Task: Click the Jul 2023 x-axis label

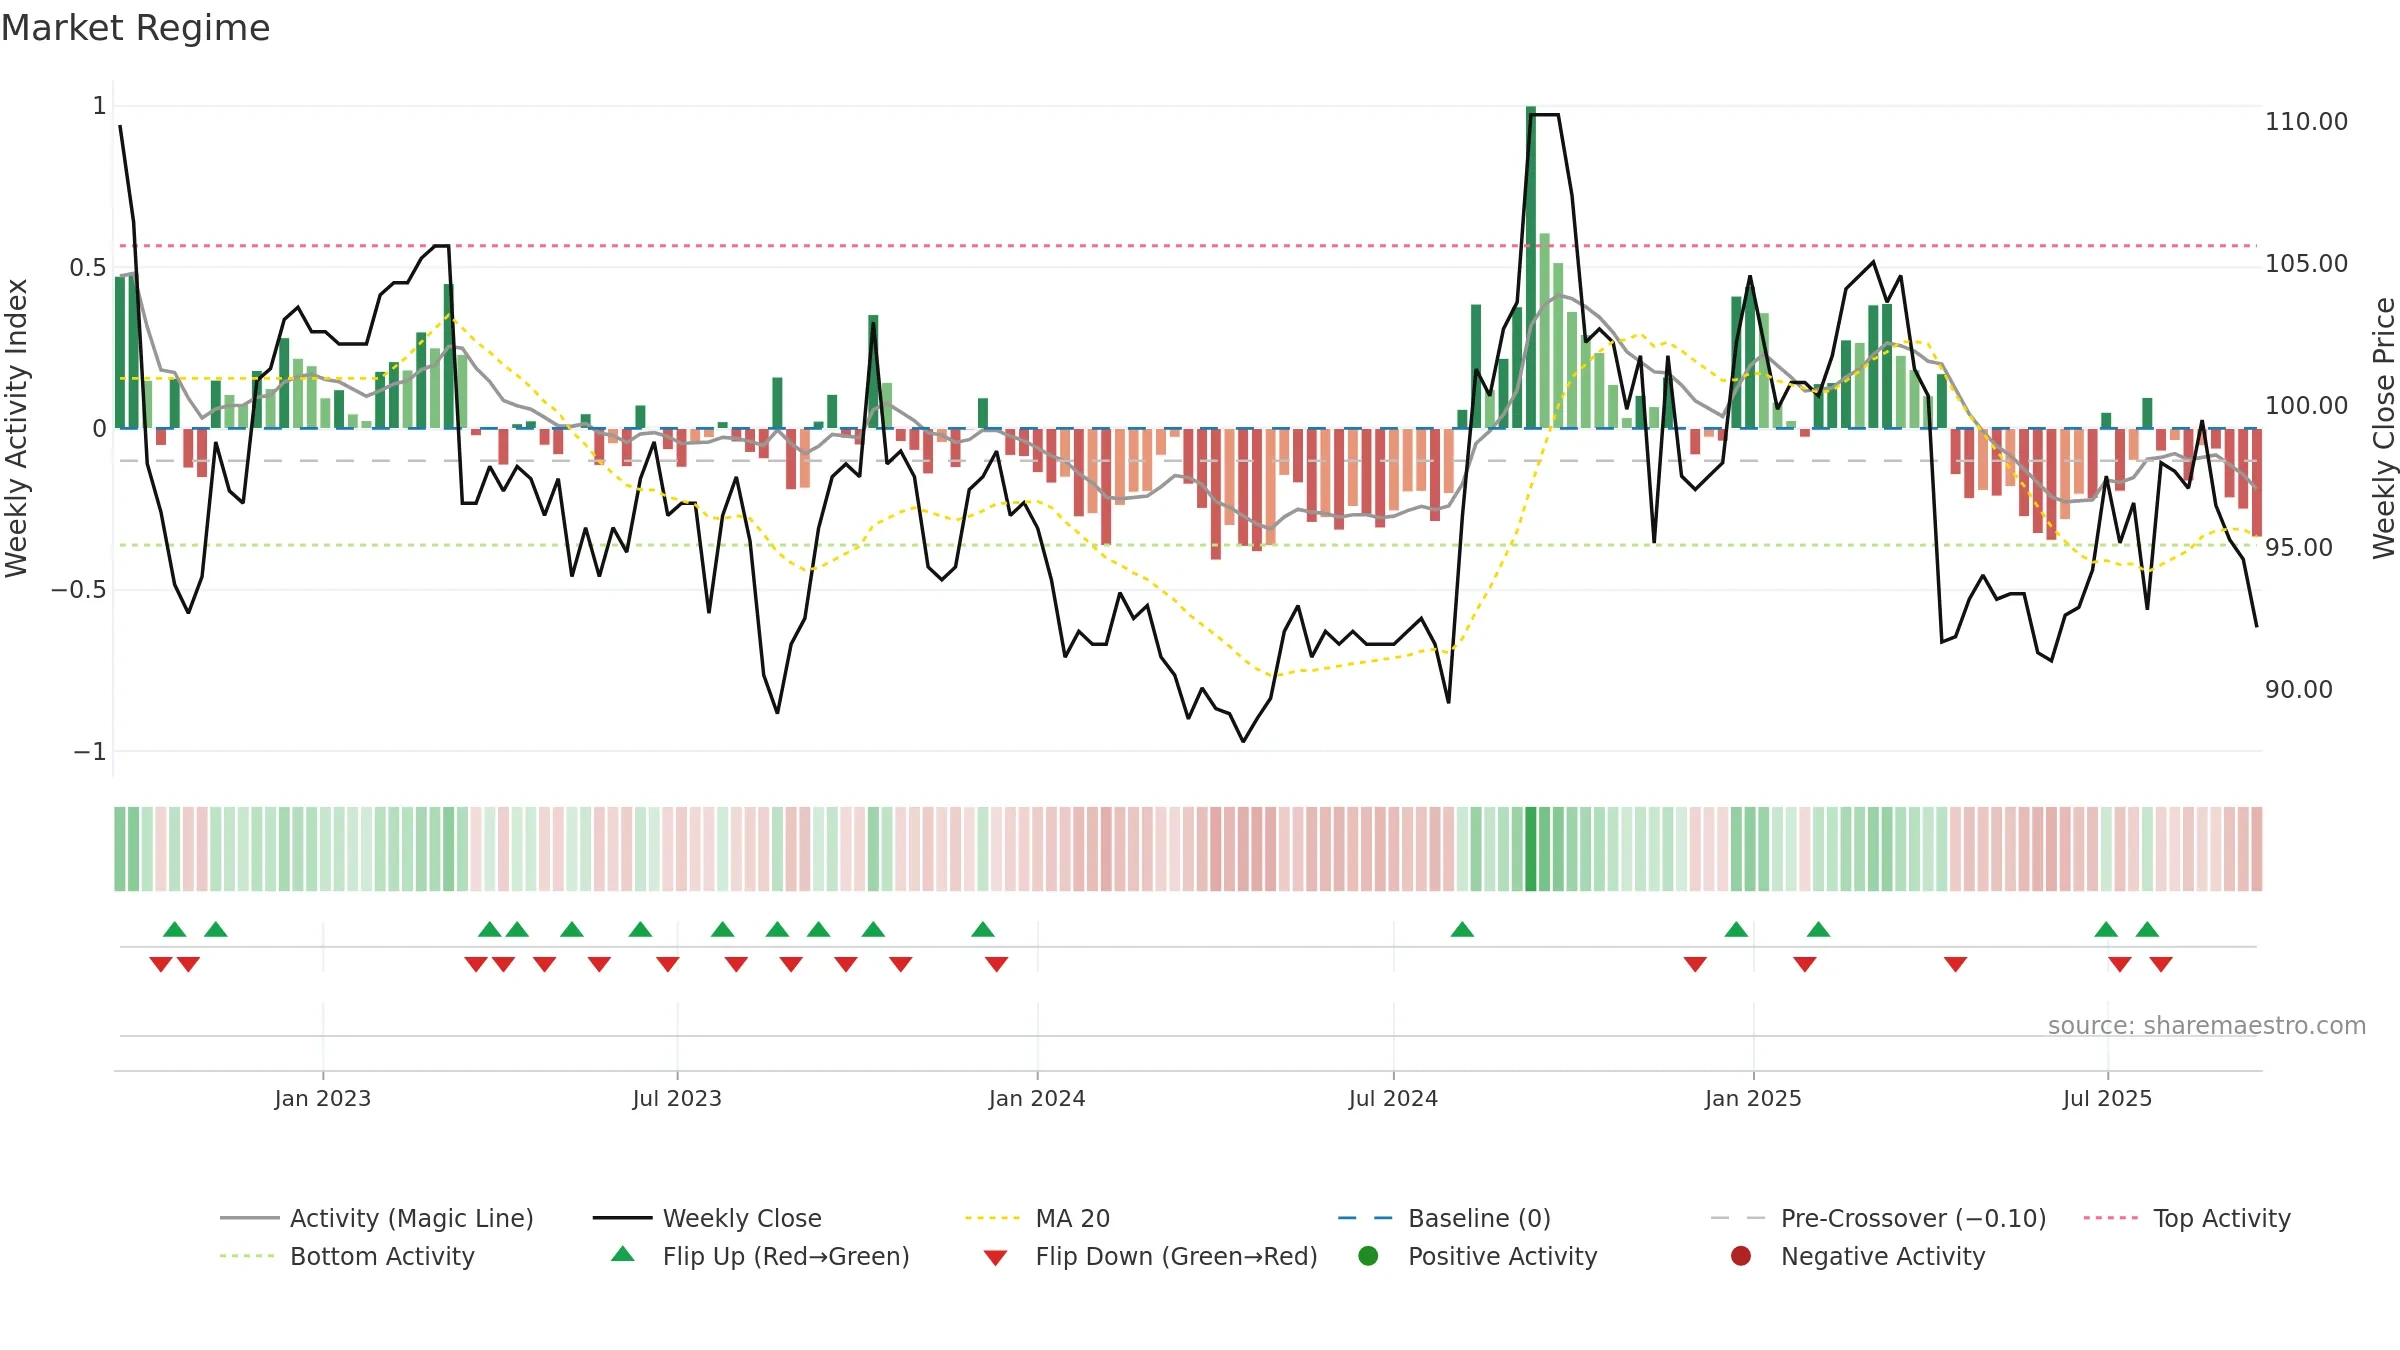Action: click(x=677, y=1098)
